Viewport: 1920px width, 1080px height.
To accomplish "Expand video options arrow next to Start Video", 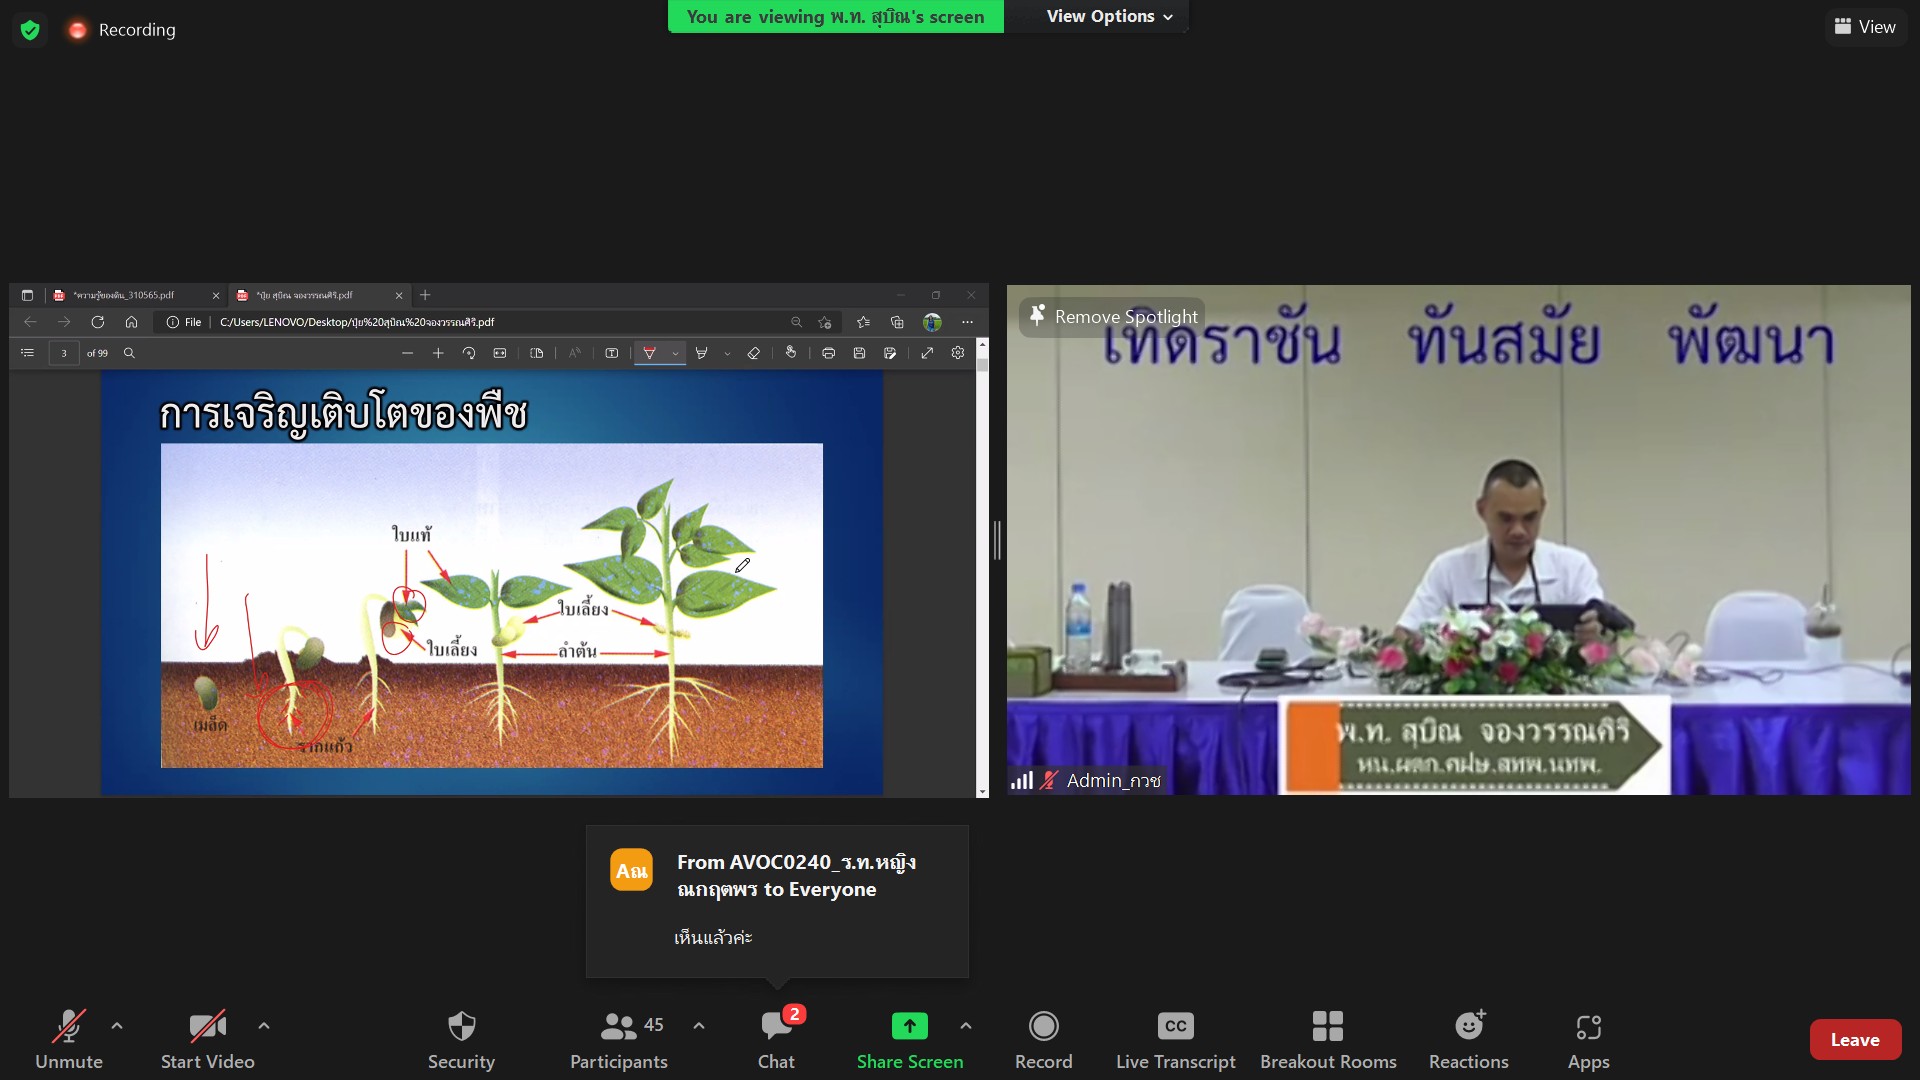I will [x=264, y=1026].
